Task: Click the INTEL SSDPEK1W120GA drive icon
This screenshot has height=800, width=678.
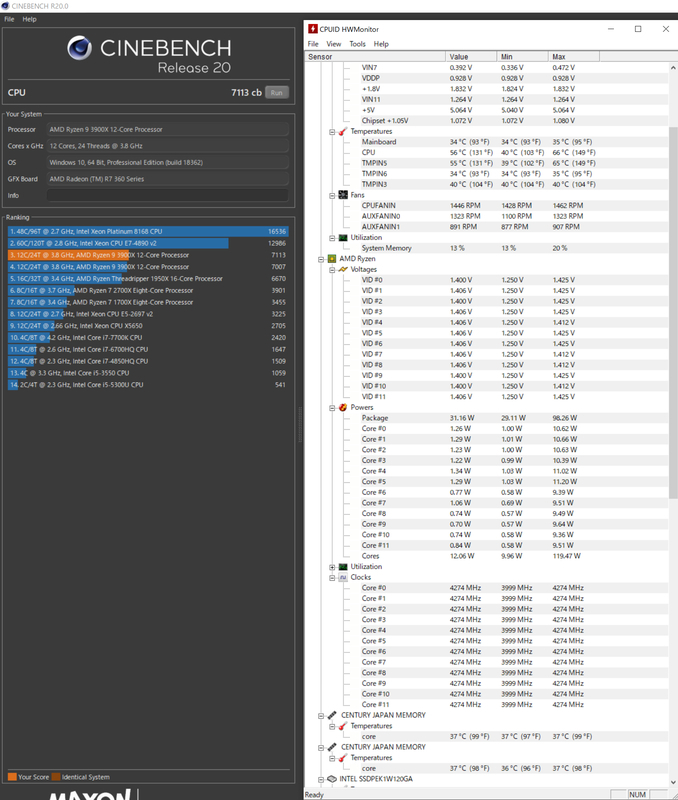Action: [332, 779]
